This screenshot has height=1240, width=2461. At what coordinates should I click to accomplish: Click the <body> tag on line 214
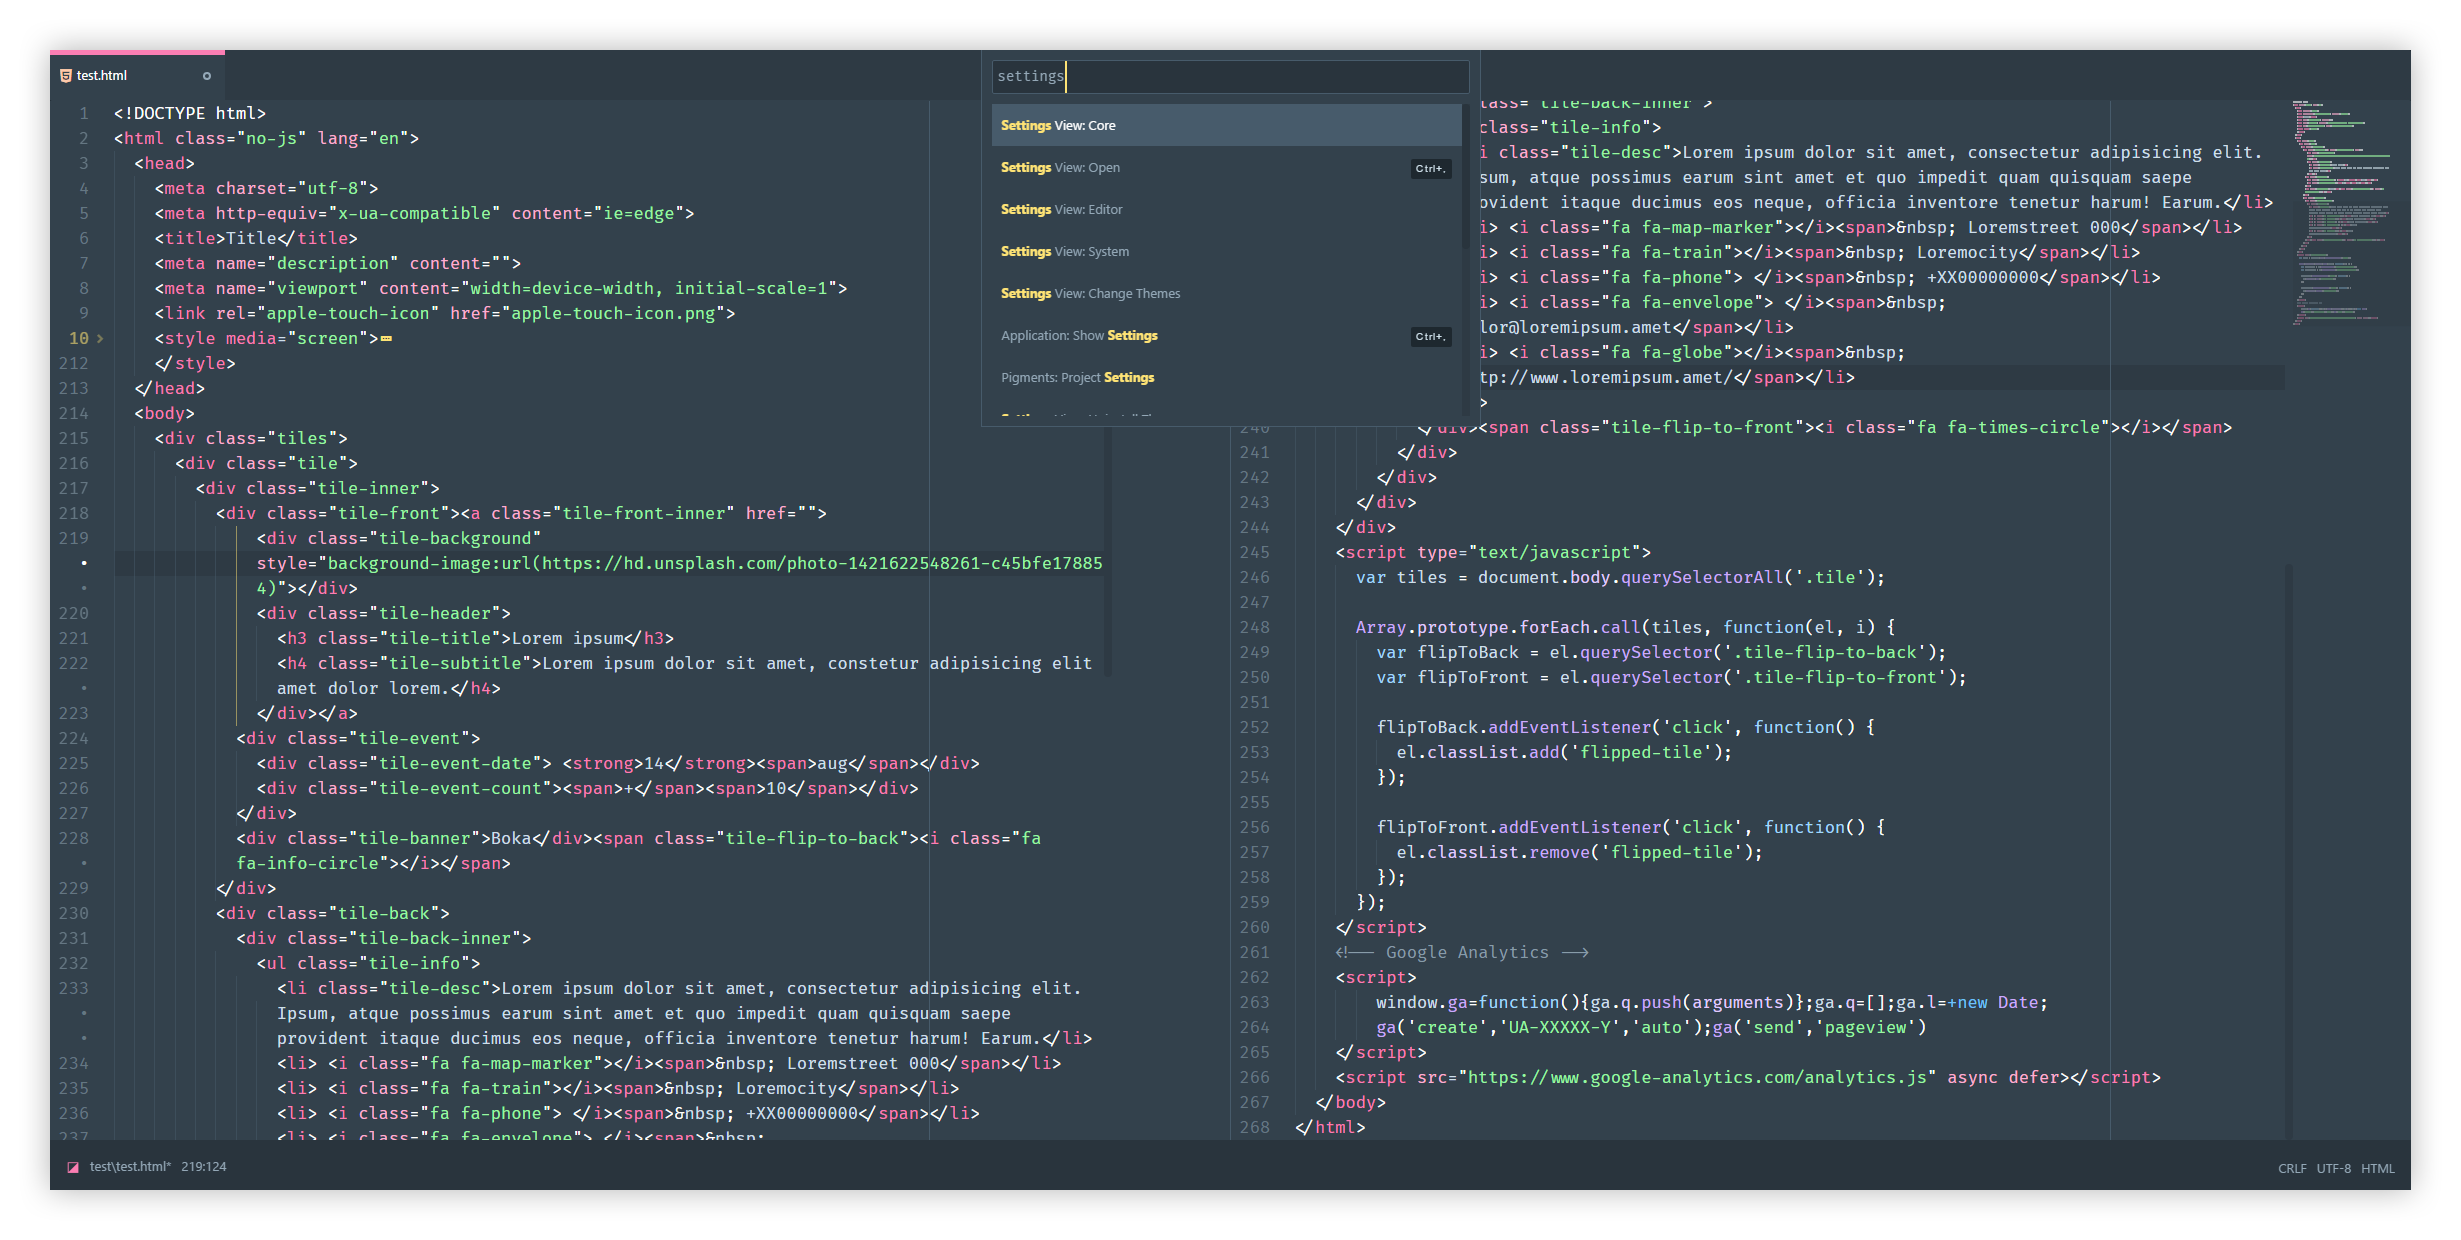pyautogui.click(x=165, y=413)
